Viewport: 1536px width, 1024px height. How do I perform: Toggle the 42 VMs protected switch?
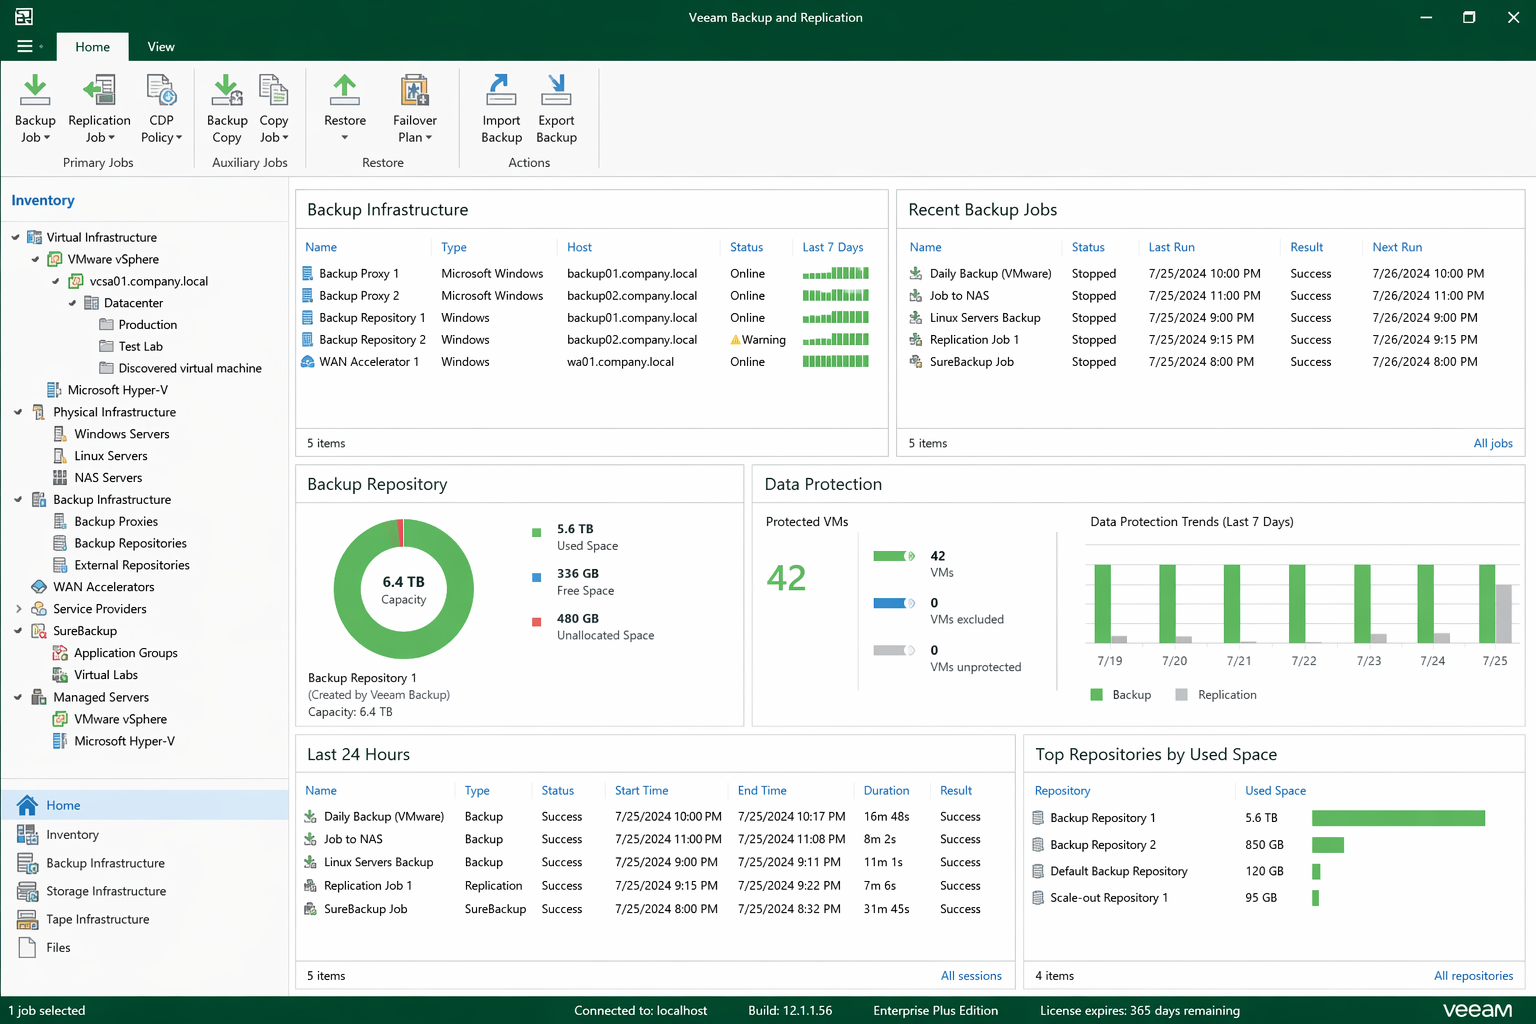[894, 556]
